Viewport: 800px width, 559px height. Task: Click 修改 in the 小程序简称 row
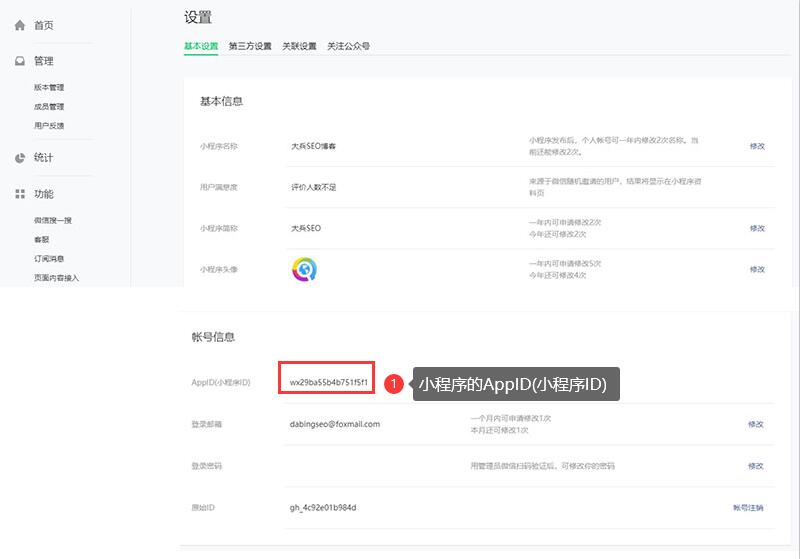757,228
